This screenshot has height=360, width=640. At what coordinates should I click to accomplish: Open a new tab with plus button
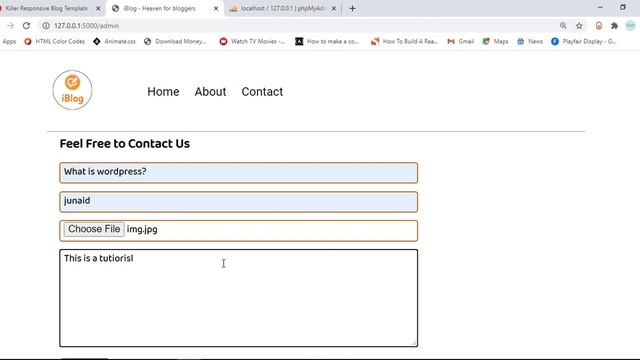click(x=352, y=9)
